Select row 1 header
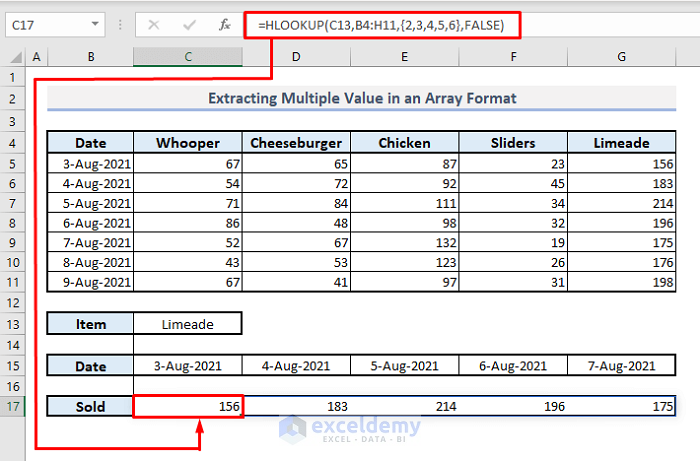The image size is (700, 461). [x=12, y=78]
